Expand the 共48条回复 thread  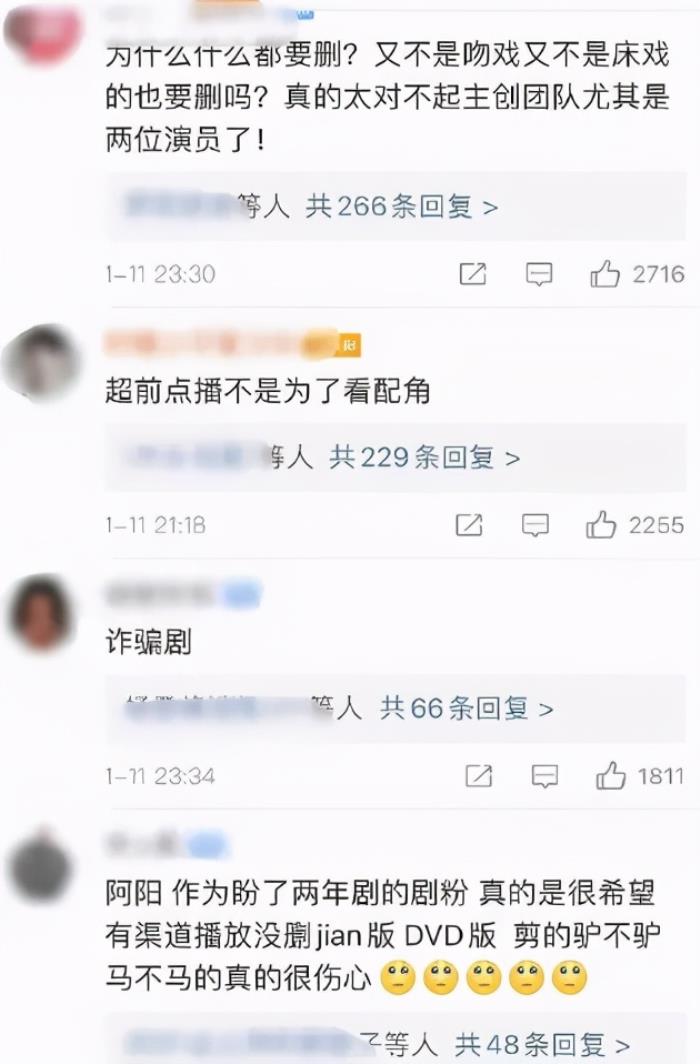542,1044
